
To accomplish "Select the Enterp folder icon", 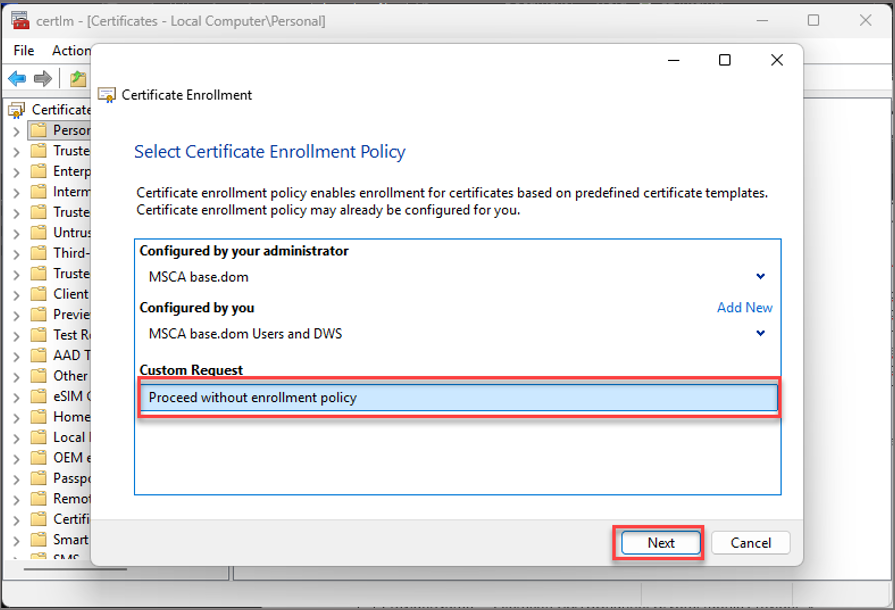I will click(38, 171).
